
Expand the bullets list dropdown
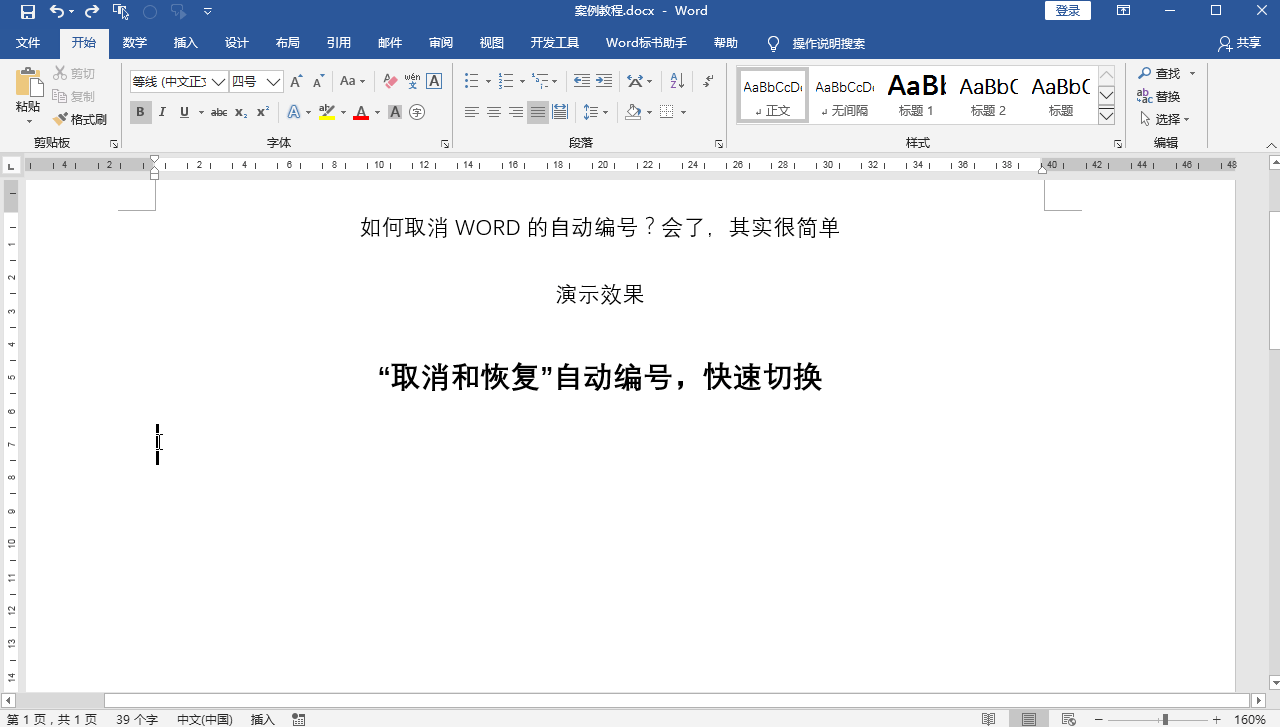pos(487,82)
